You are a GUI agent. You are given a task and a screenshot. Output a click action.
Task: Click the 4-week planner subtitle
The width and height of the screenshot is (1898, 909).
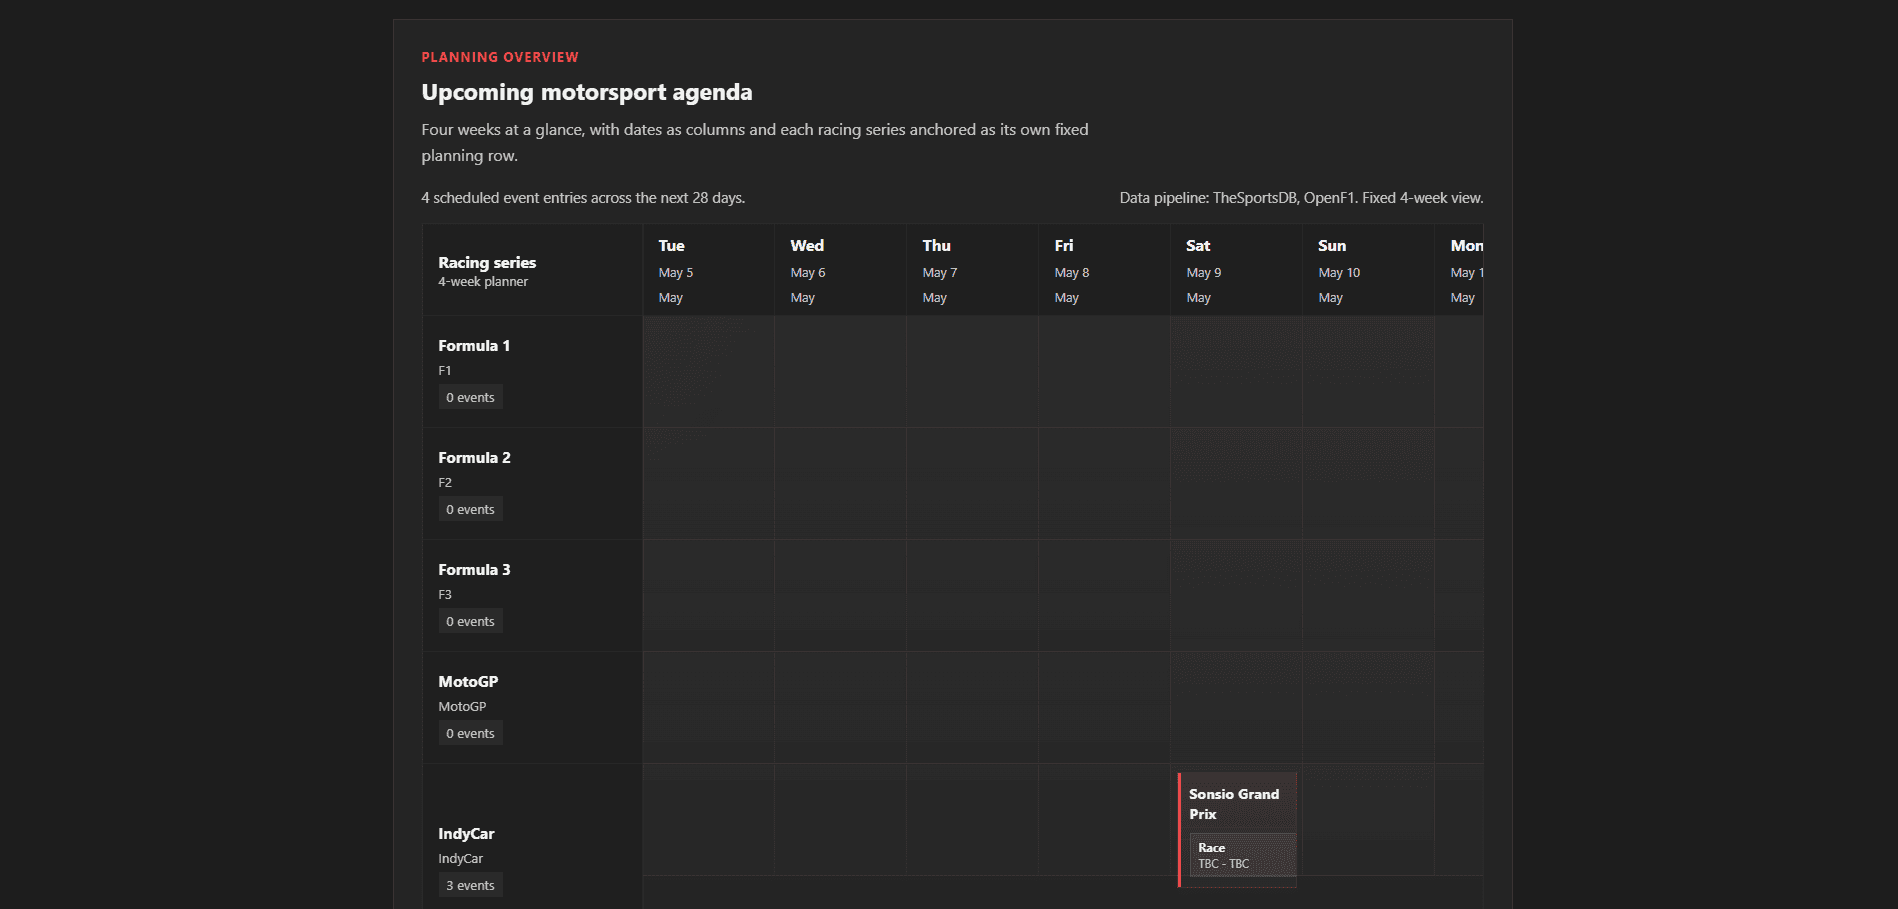coord(483,282)
